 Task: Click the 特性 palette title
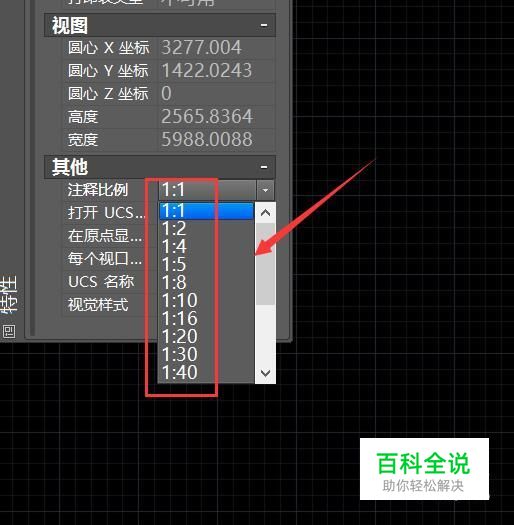coord(8,294)
